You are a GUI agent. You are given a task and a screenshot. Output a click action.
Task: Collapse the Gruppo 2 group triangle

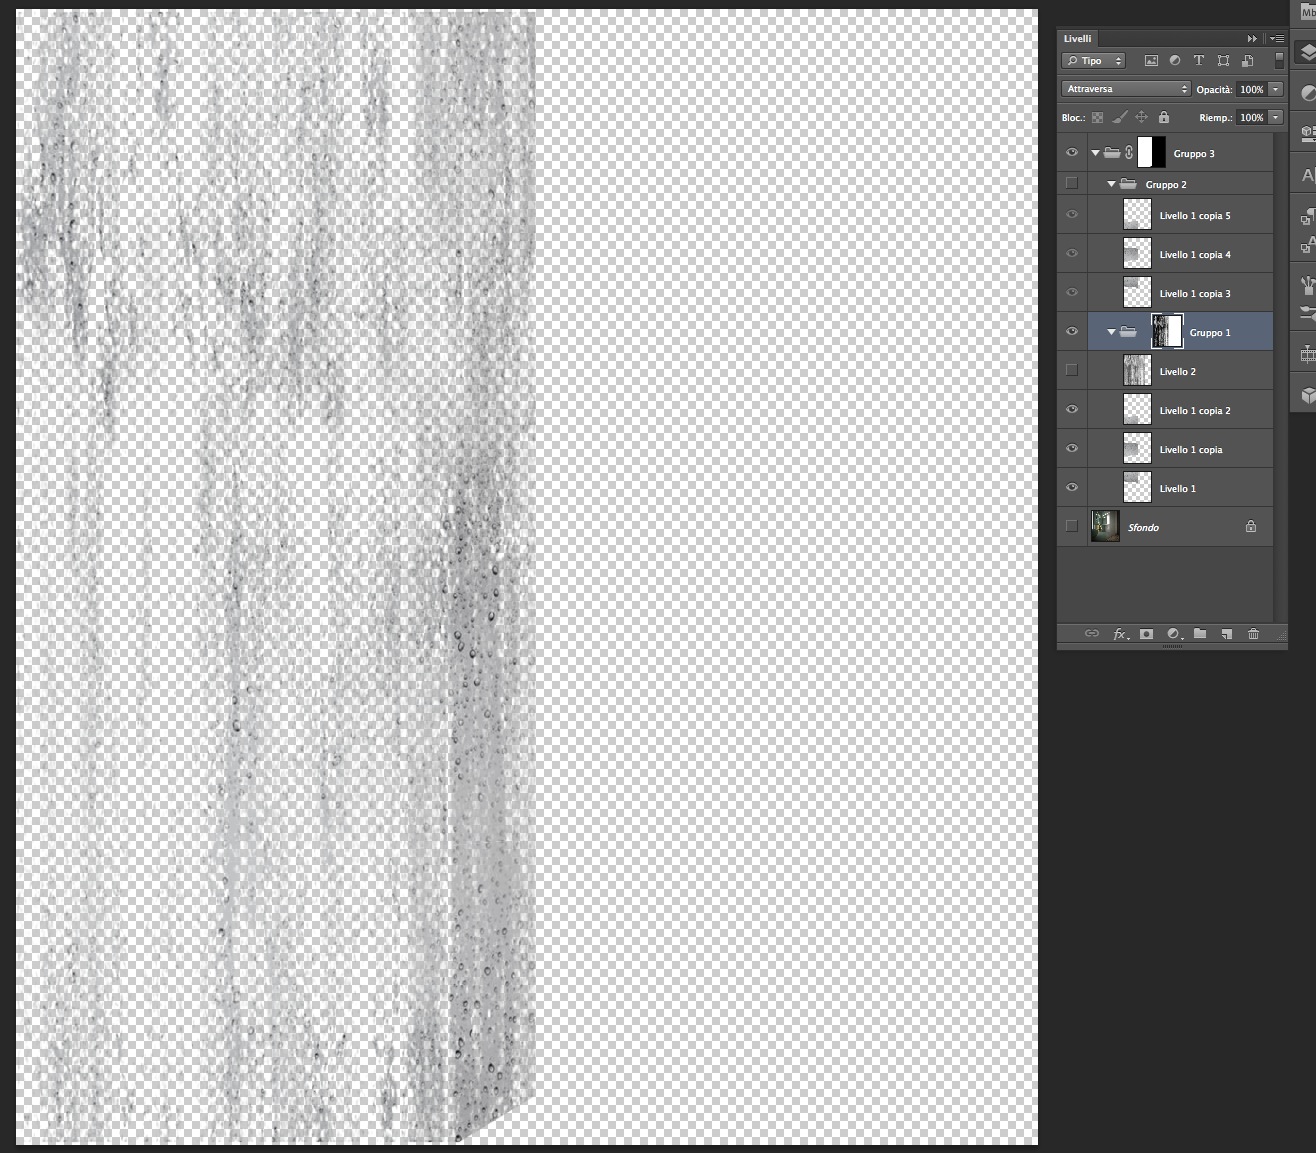[x=1111, y=184]
